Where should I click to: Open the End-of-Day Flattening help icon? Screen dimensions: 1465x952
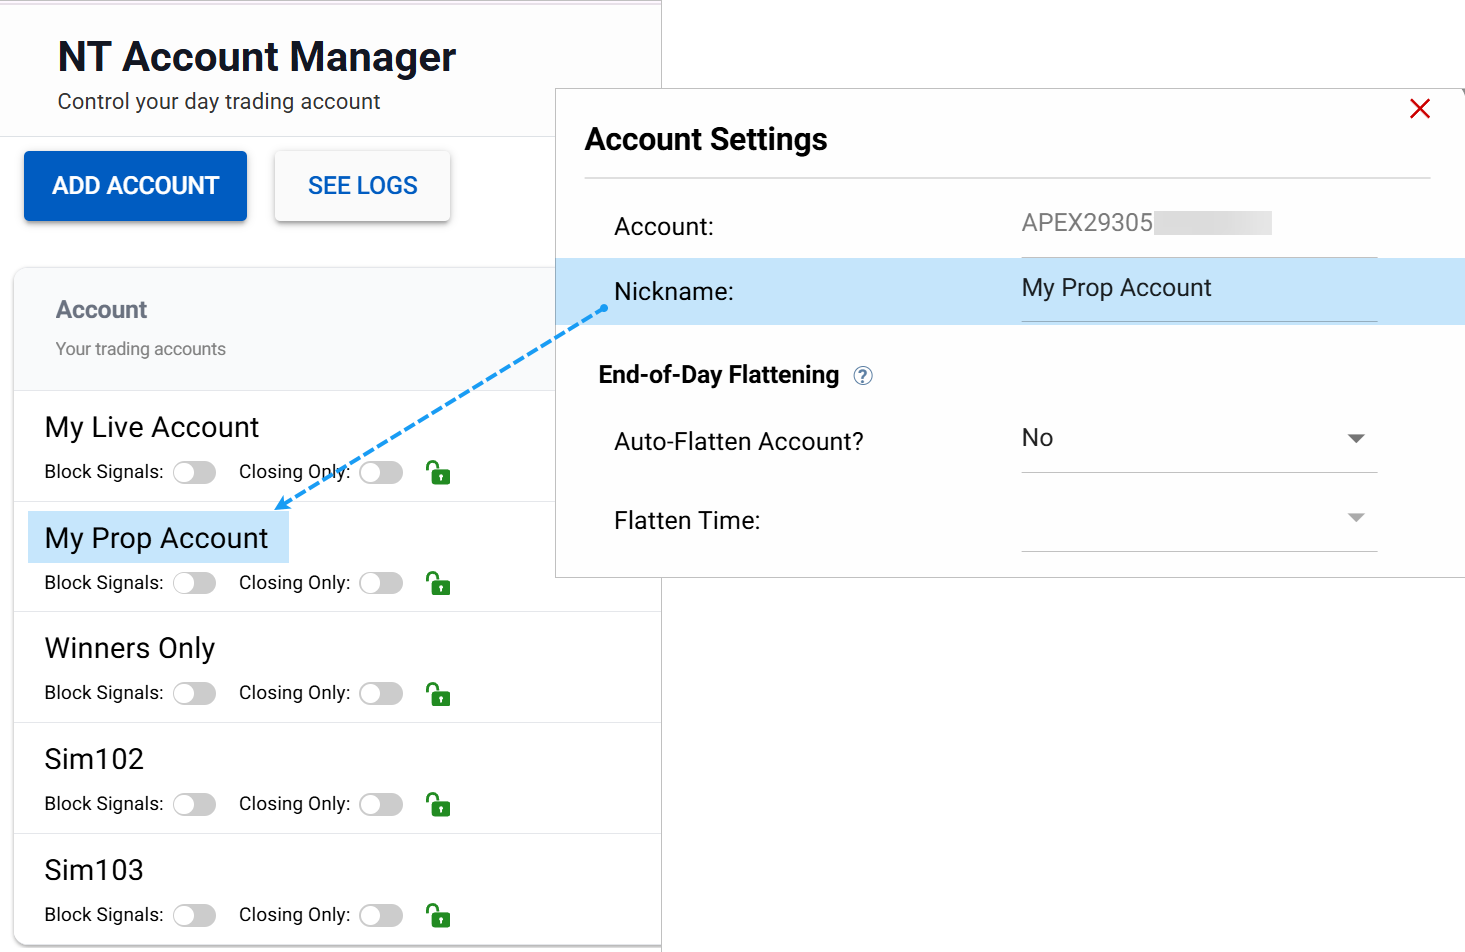tap(863, 375)
